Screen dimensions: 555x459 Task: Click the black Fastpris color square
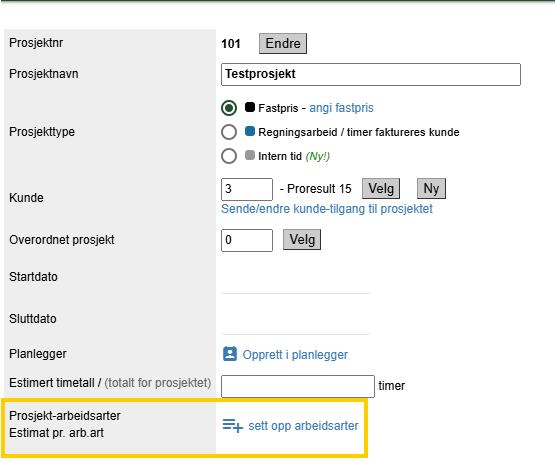click(250, 107)
